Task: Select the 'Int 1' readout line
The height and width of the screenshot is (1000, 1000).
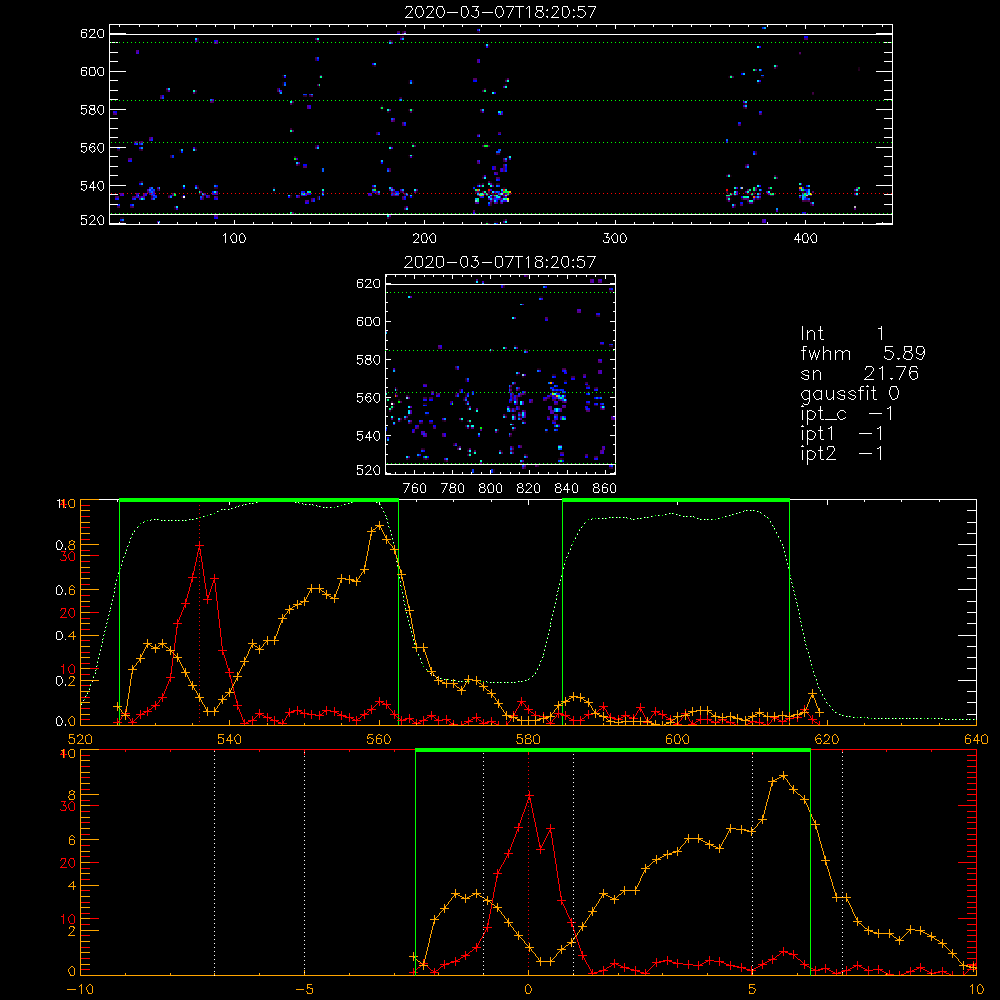Action: pos(842,334)
